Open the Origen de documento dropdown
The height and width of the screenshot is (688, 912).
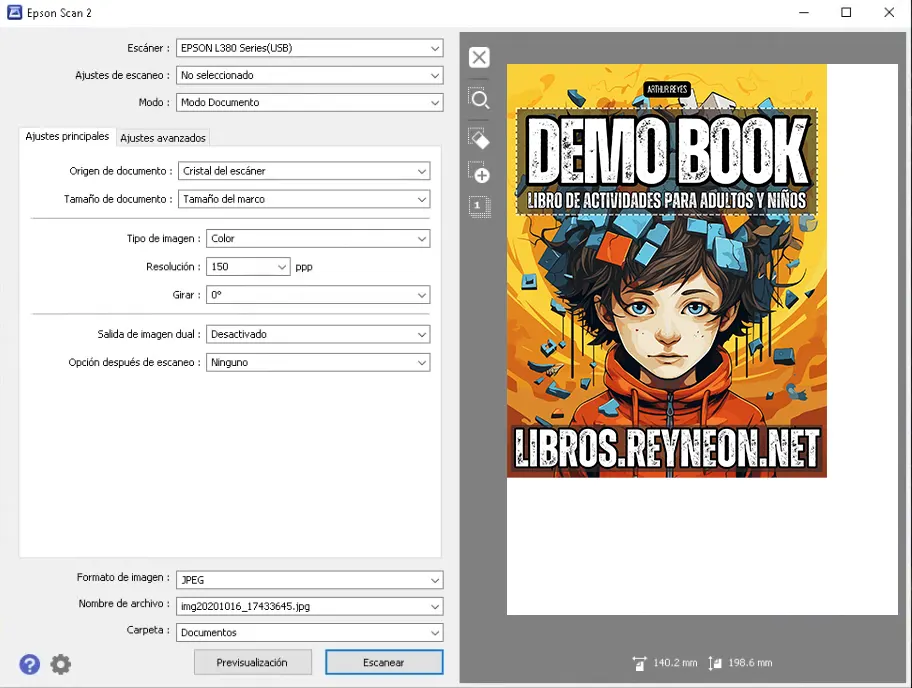pyautogui.click(x=304, y=171)
